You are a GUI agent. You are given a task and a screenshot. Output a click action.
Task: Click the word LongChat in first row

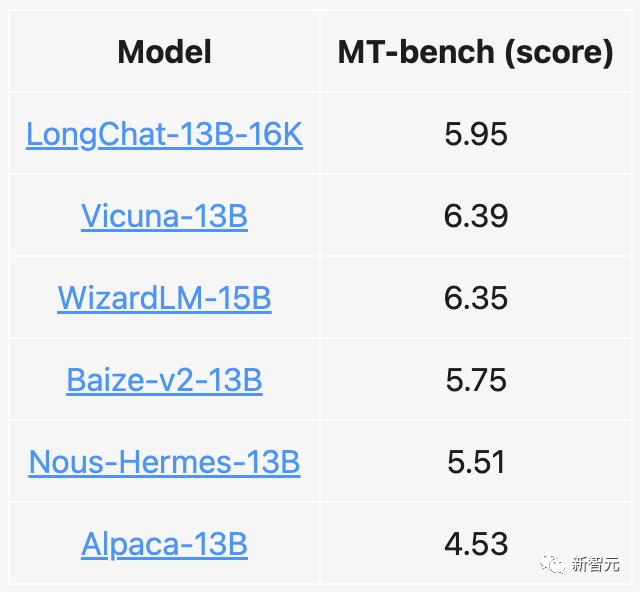tap(96, 134)
